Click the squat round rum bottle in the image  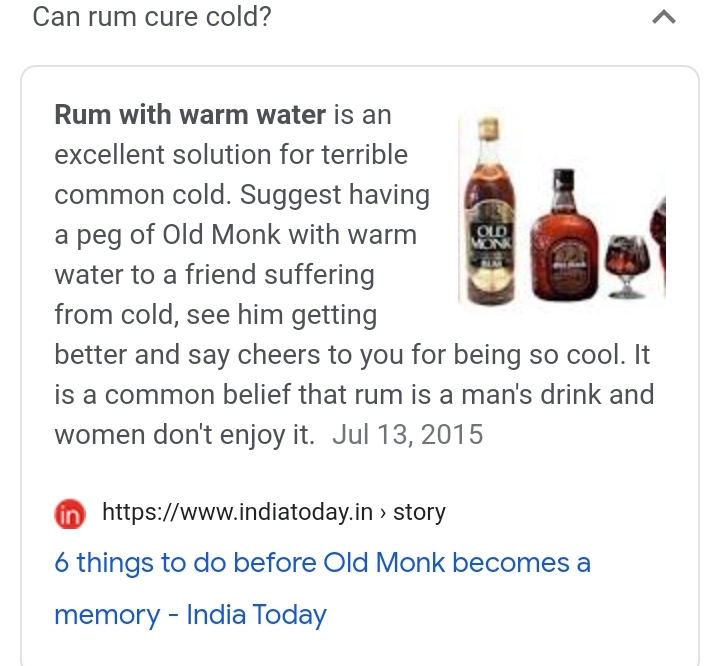point(564,235)
